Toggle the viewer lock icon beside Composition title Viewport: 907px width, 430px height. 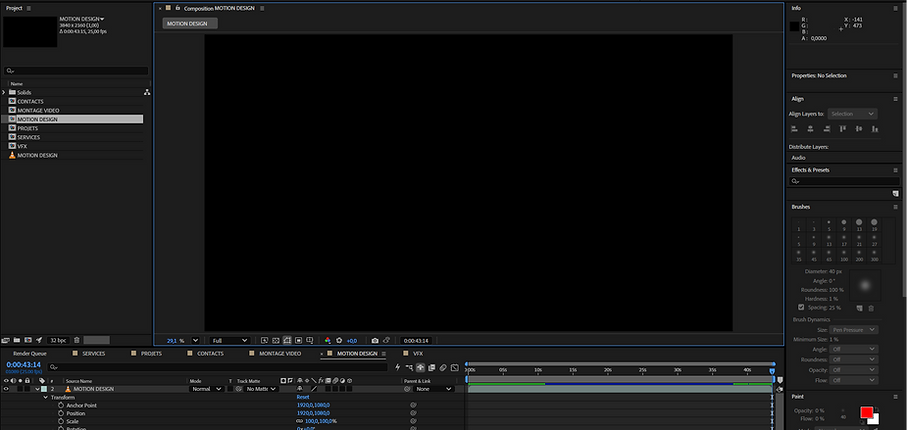pos(178,8)
